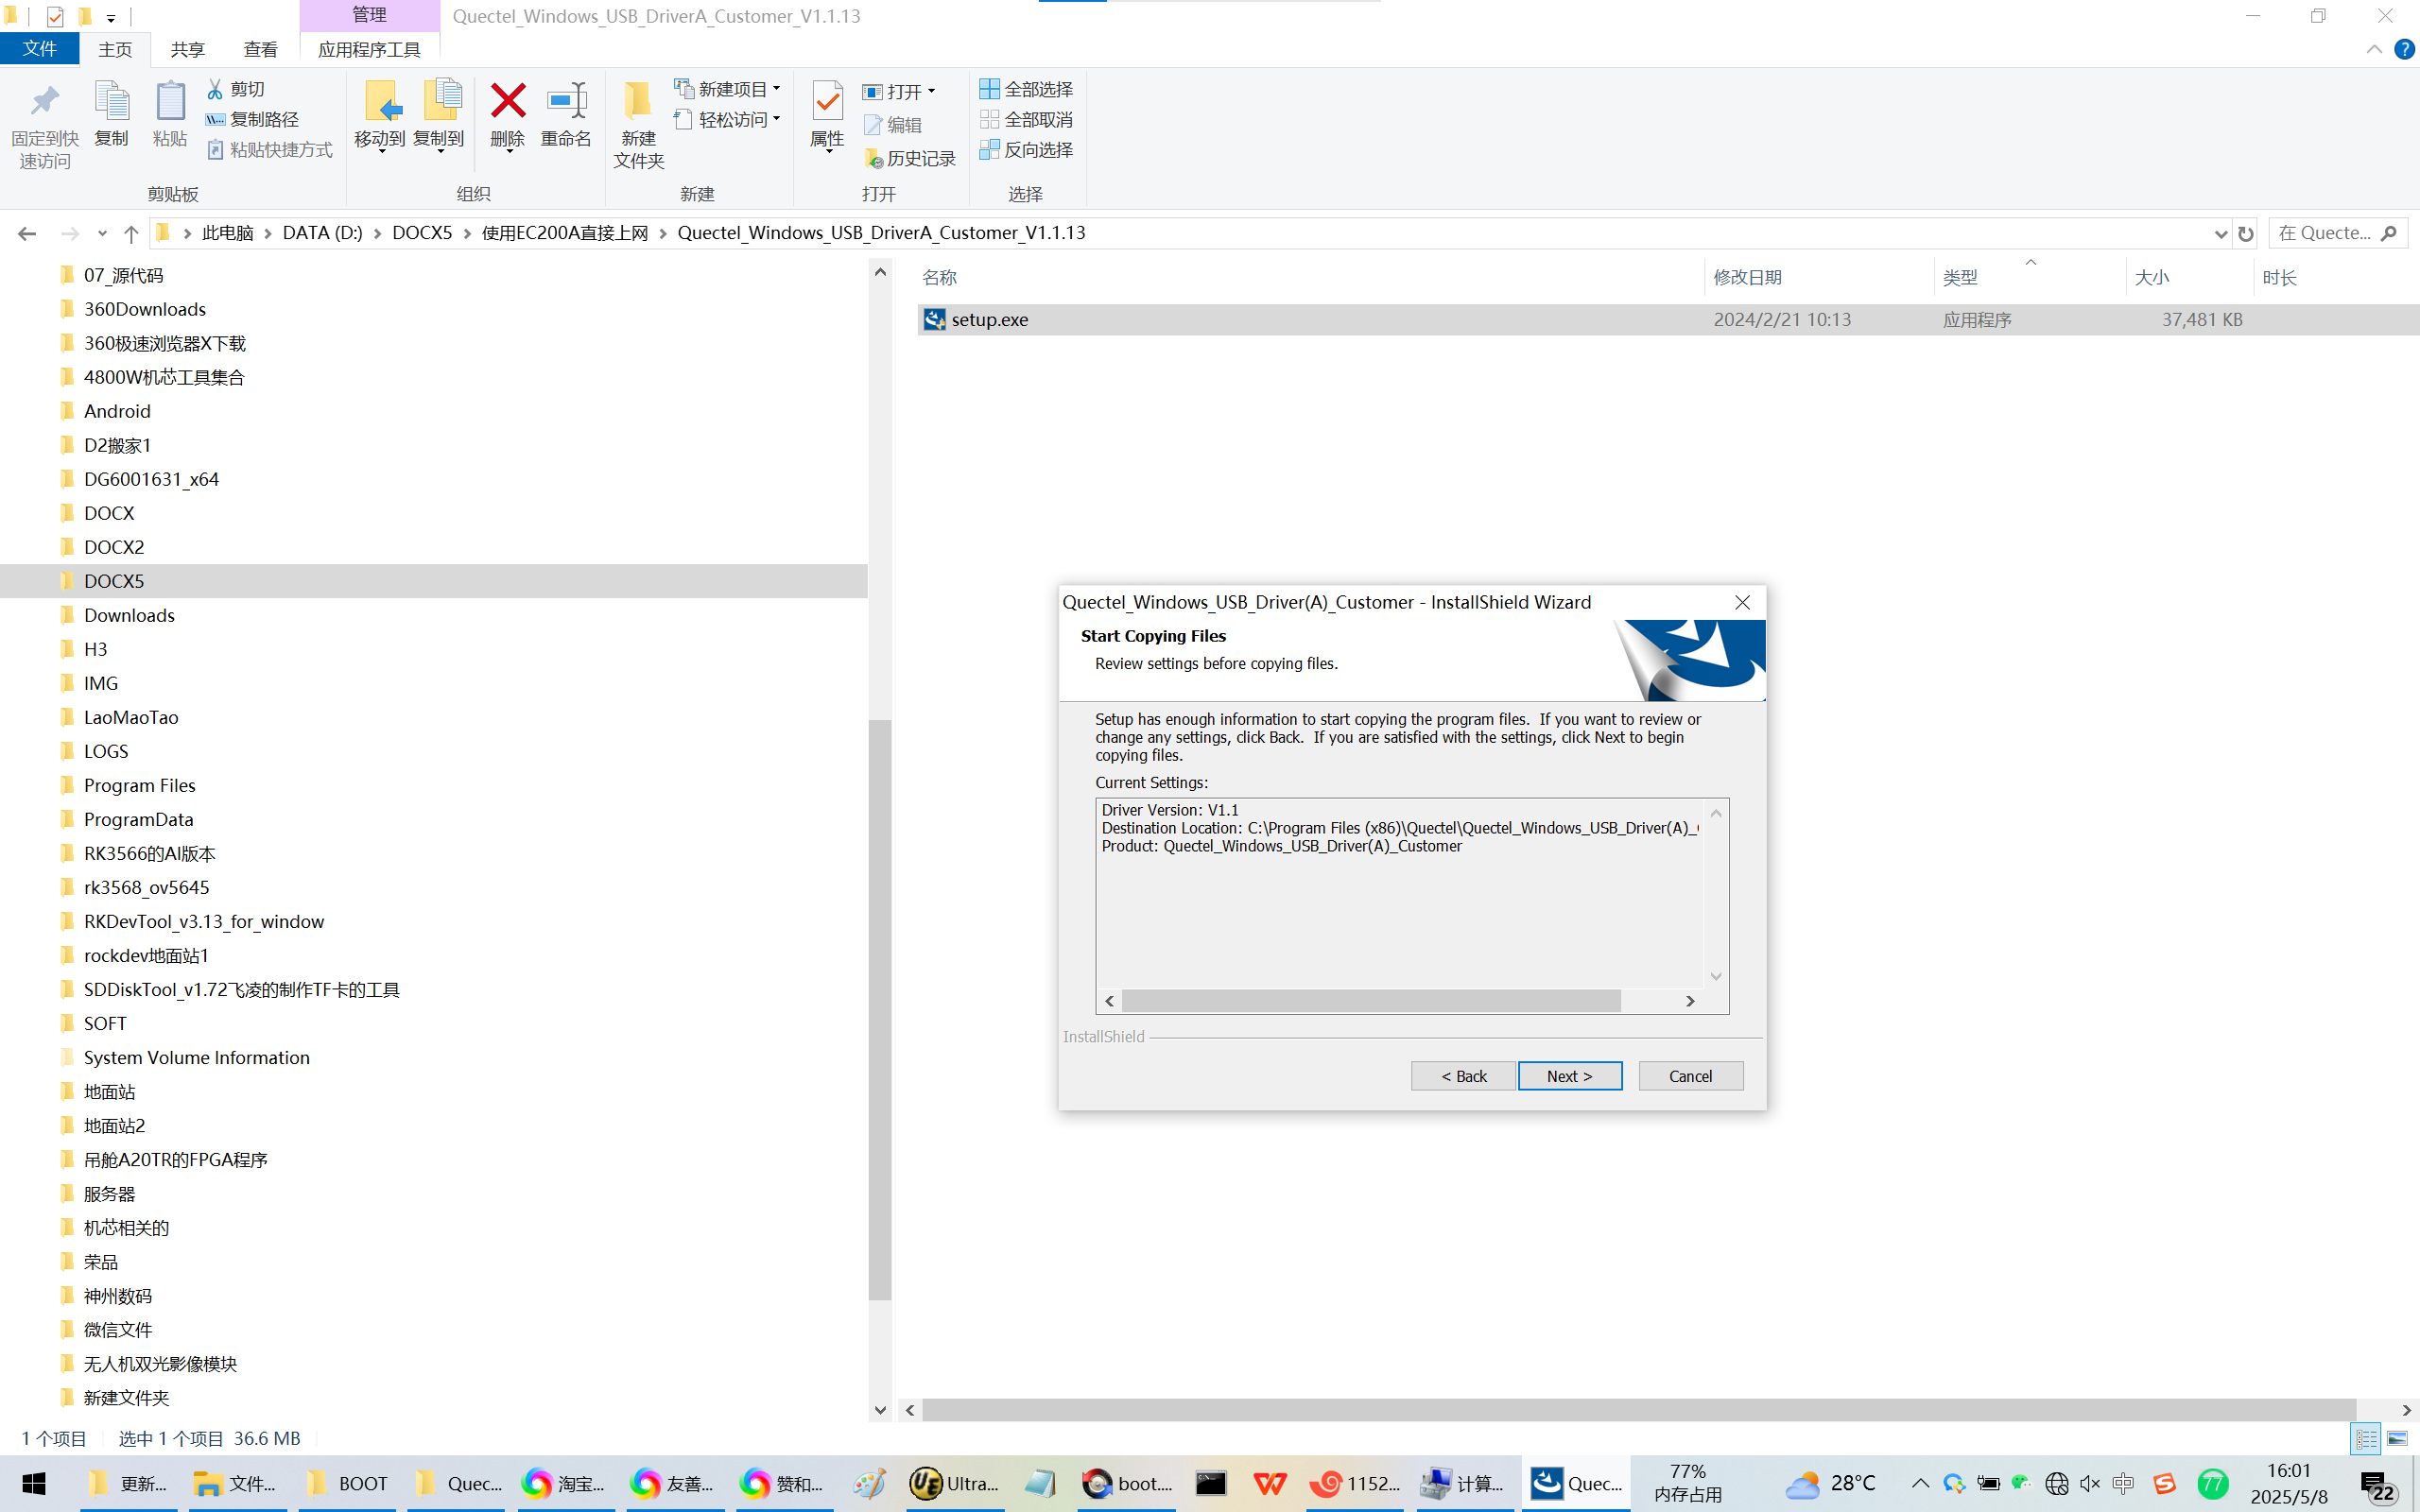
Task: Click the Rename (重命名) ribbon icon
Action: coord(566,102)
